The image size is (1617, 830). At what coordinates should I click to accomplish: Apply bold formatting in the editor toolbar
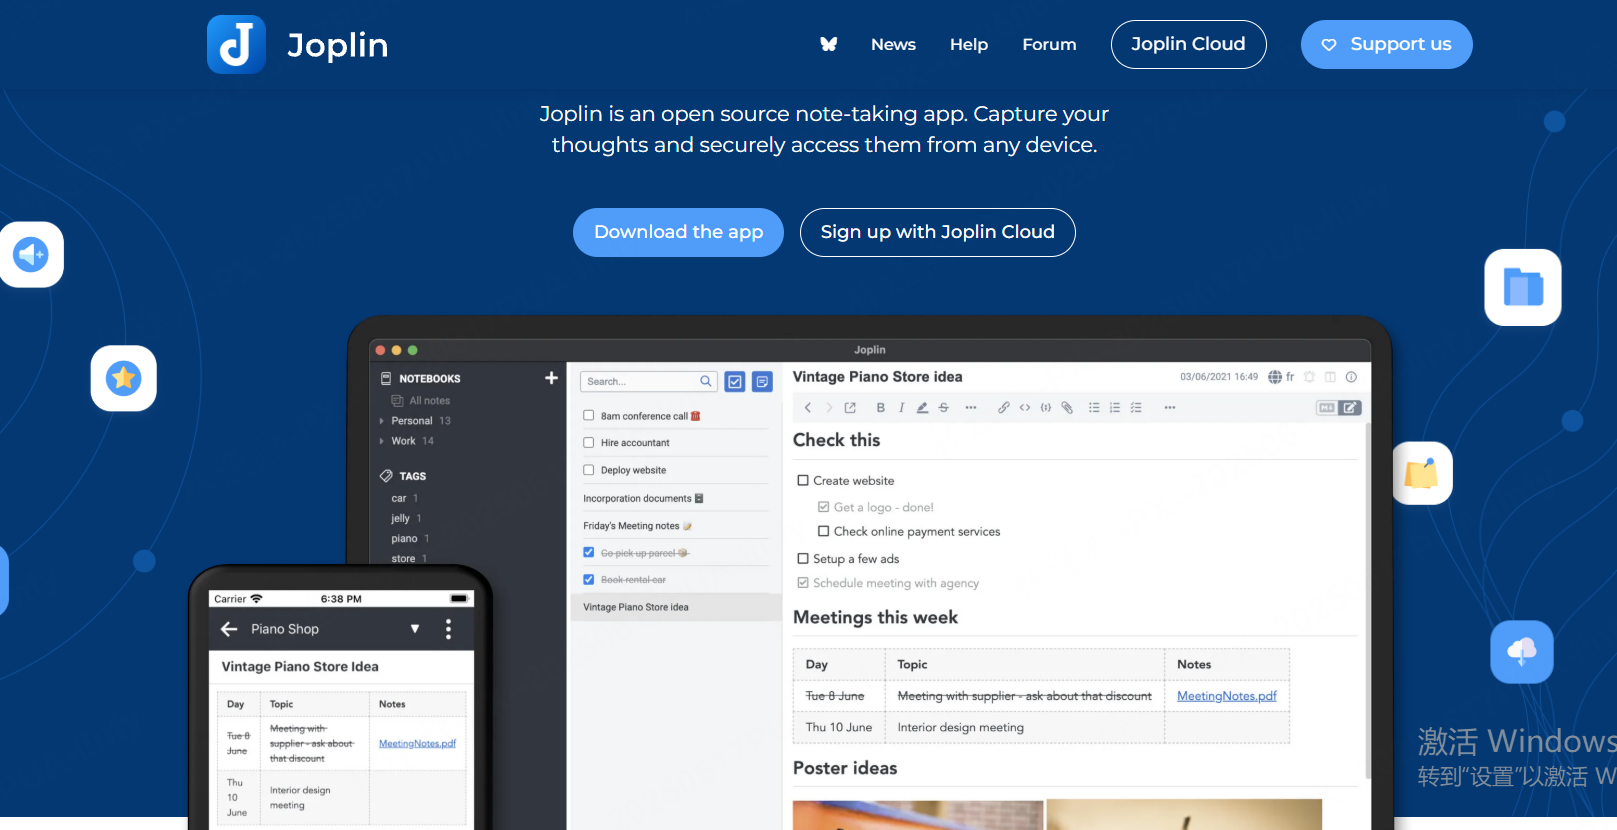880,407
